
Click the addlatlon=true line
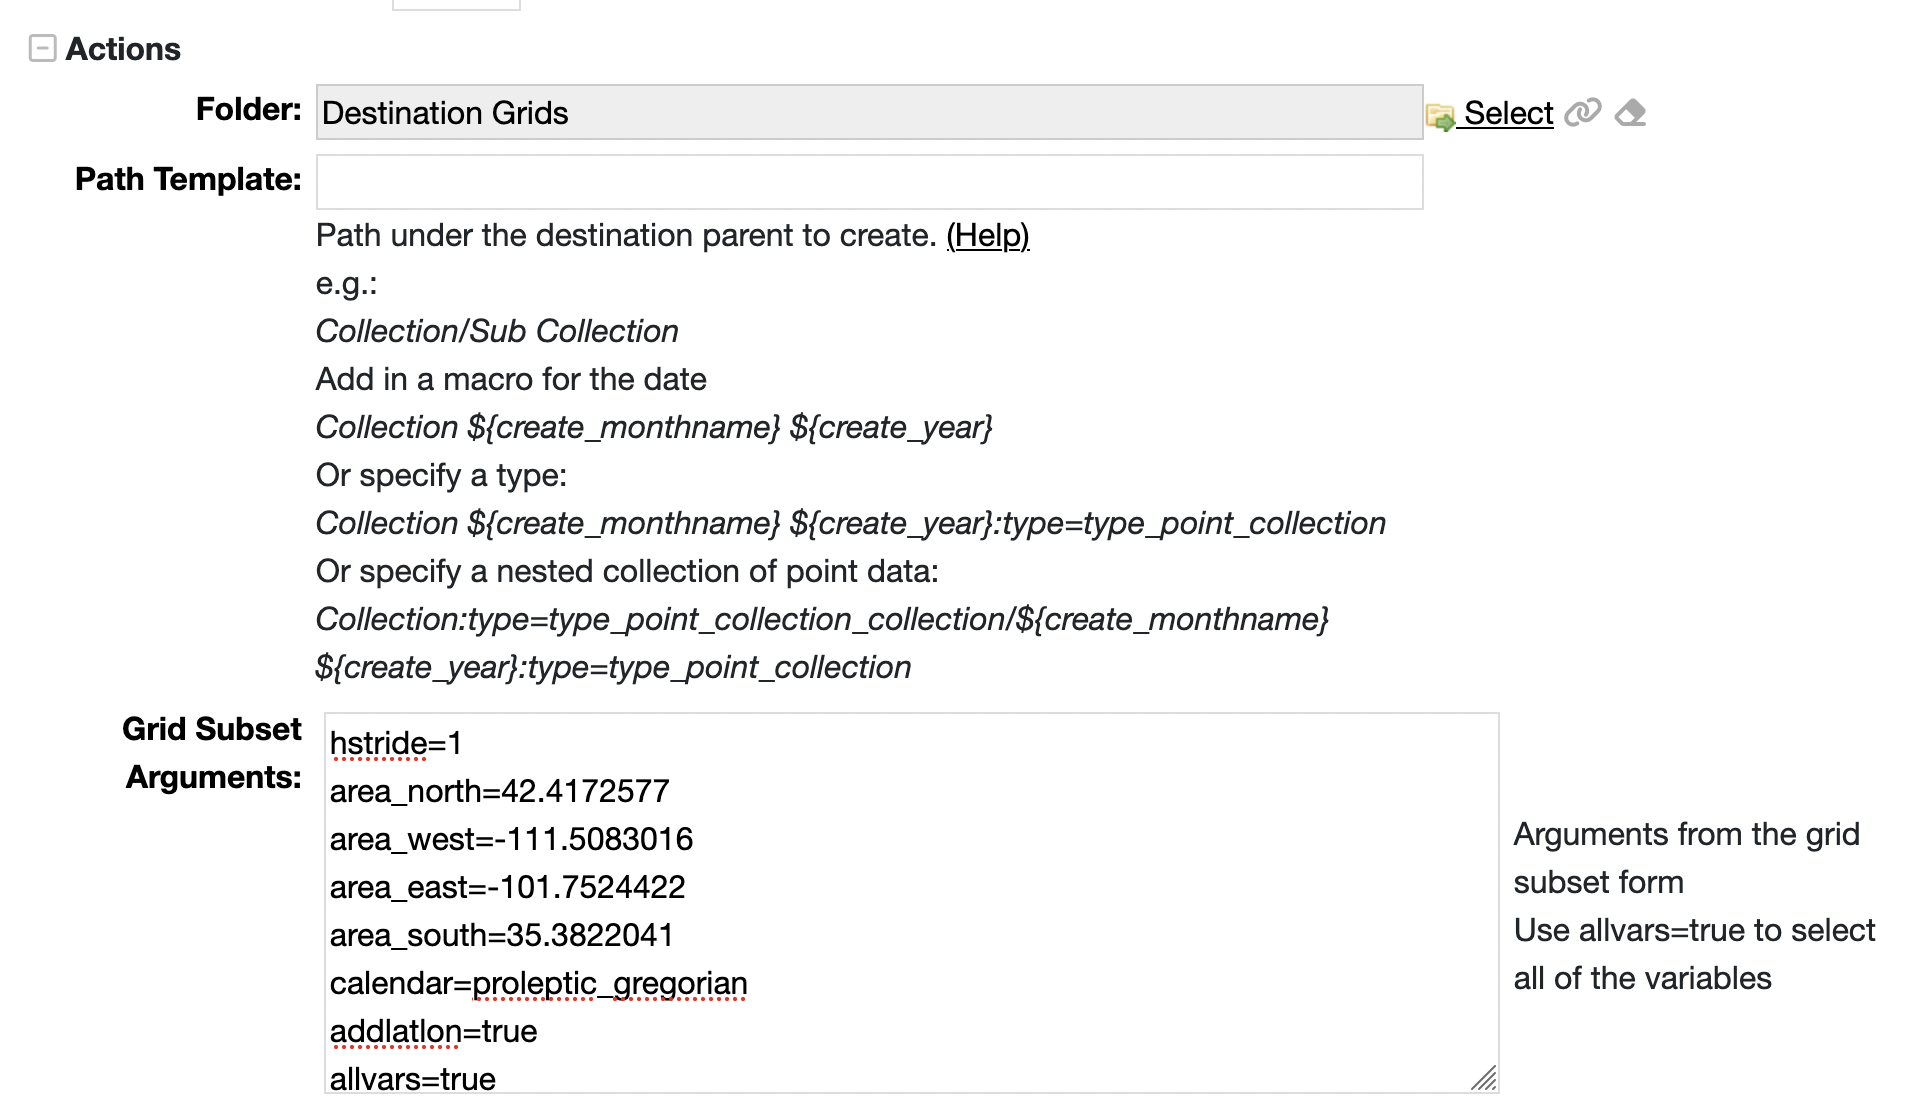[x=433, y=1032]
